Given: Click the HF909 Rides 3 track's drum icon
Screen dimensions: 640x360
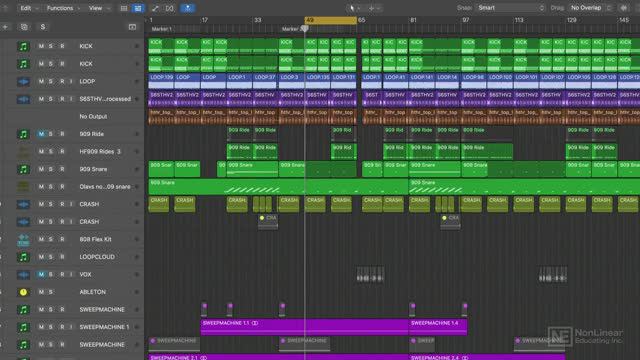Looking at the screenshot, I should click(23, 152).
